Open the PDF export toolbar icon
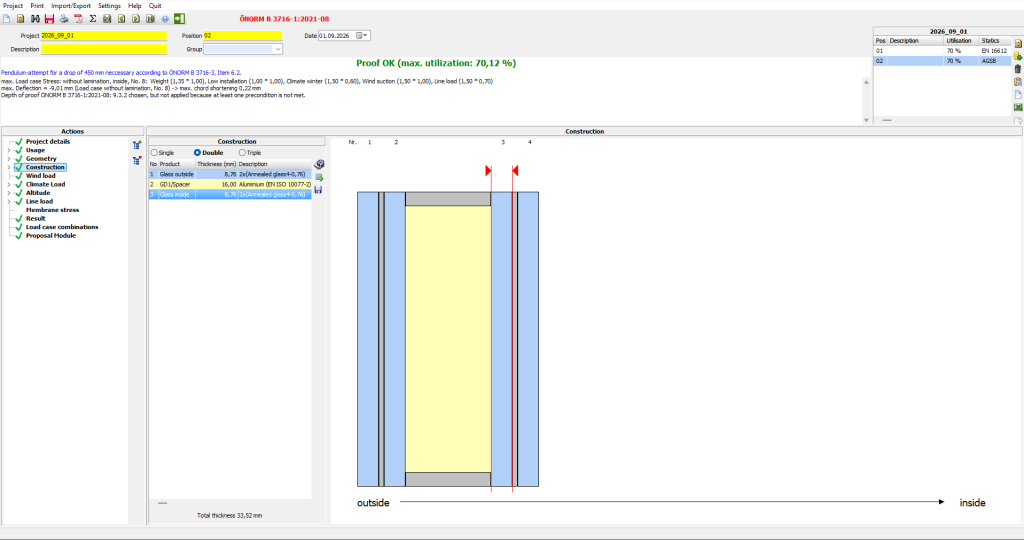The image size is (1024, 540). pos(78,19)
